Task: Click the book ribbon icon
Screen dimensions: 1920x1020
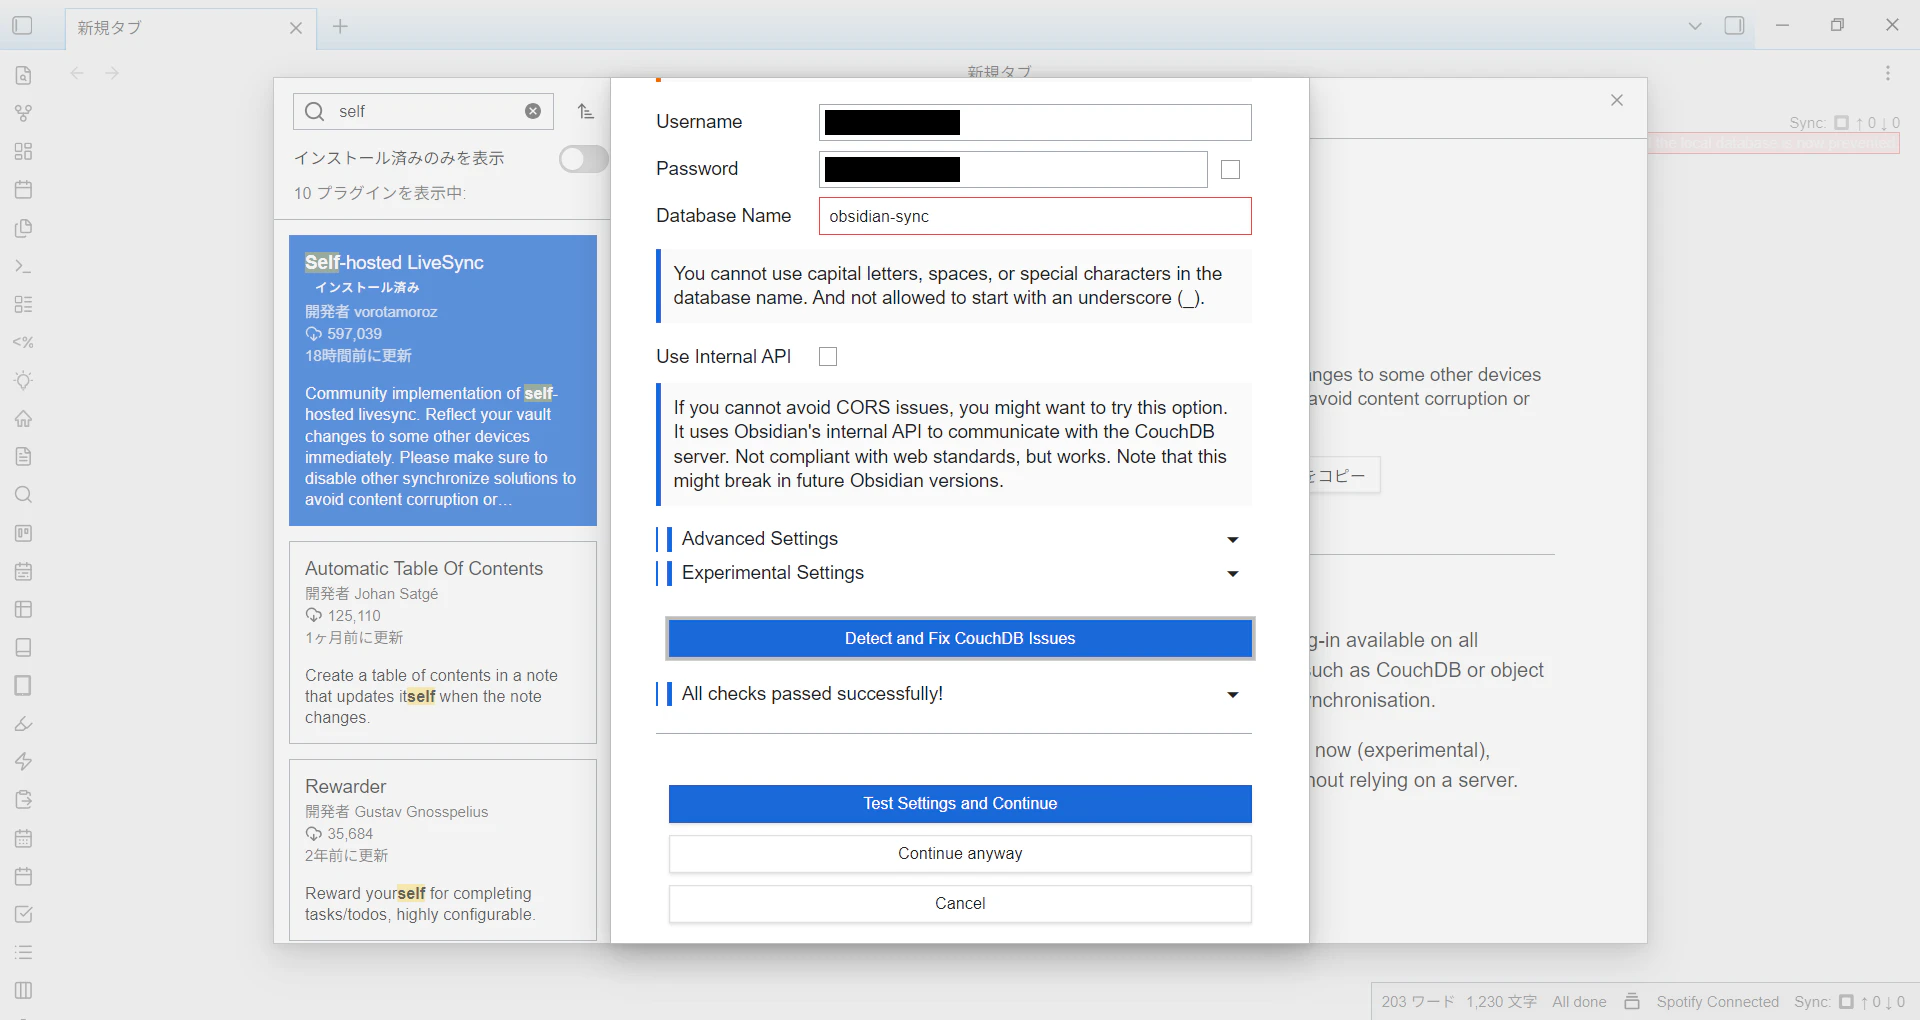Action: (x=24, y=647)
